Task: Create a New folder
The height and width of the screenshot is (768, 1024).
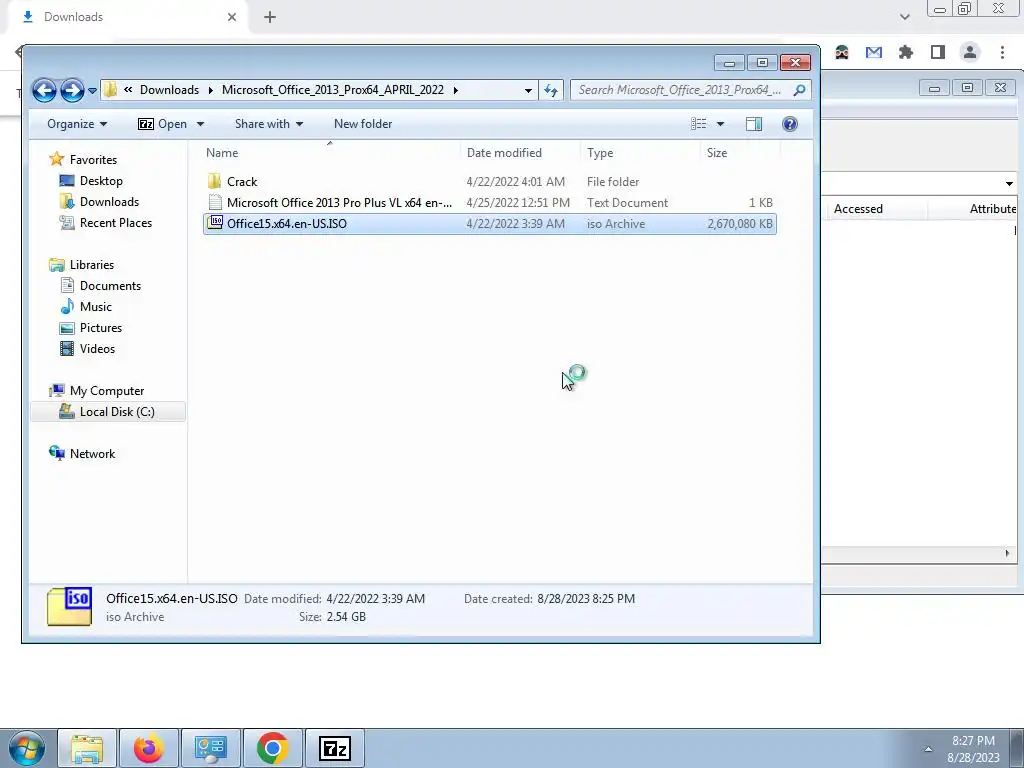Action: (362, 124)
